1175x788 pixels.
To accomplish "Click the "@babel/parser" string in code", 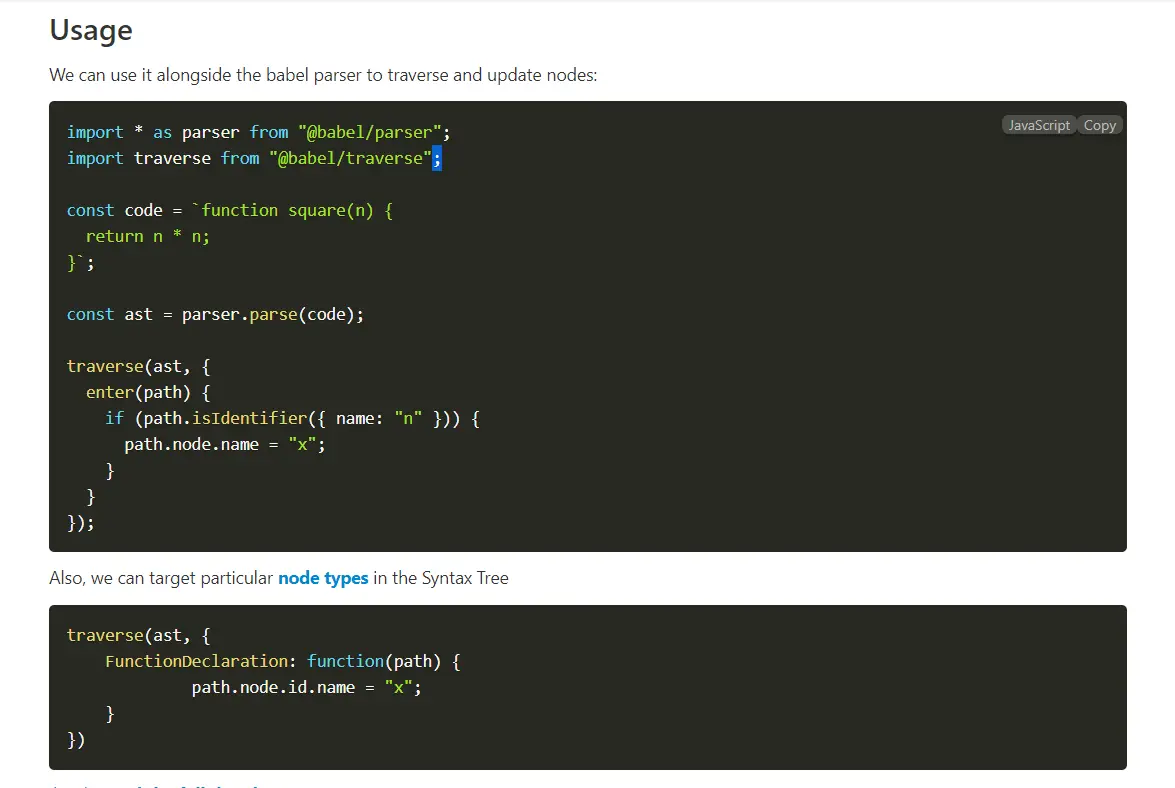I will [370, 133].
